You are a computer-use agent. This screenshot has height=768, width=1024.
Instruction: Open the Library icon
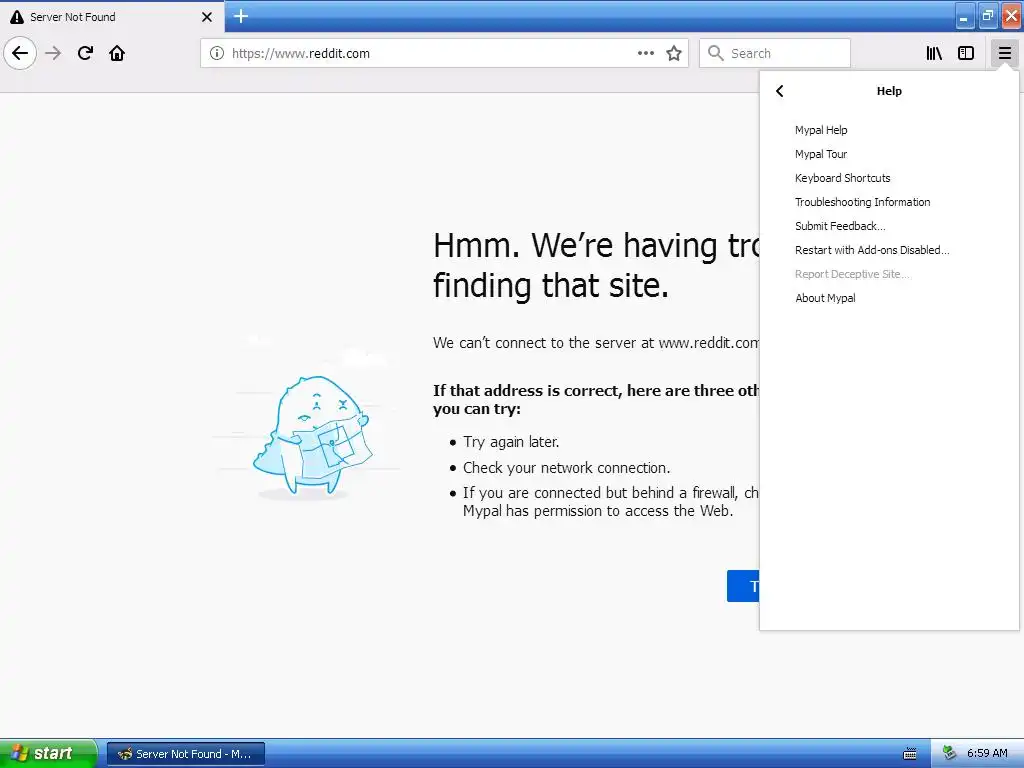pos(934,53)
